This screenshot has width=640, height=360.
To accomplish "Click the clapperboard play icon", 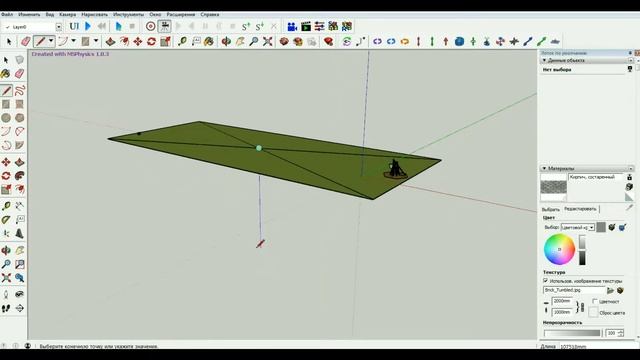I will 306,27.
